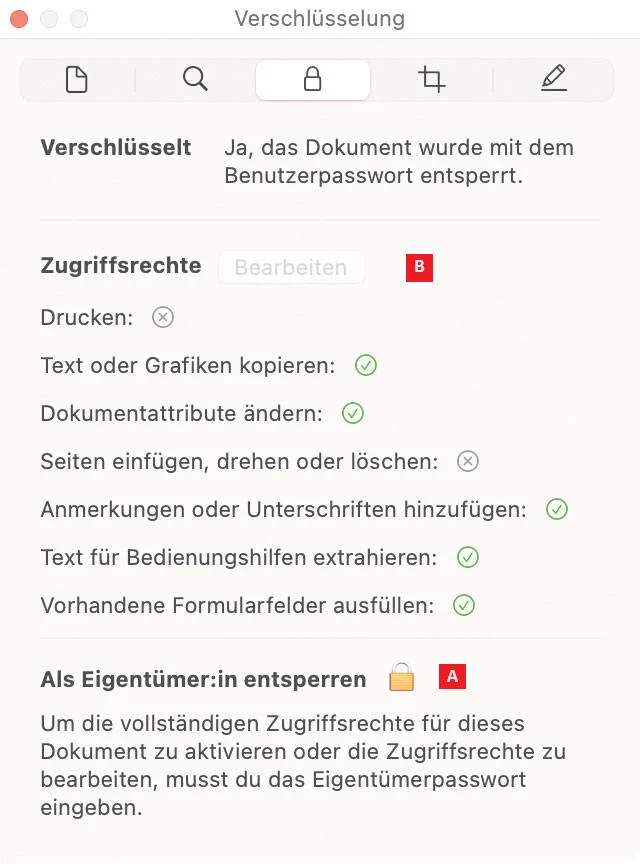Click the checkmark for Text für Bedienungshilfen extrahieren
This screenshot has width=640, height=864.
click(x=468, y=557)
